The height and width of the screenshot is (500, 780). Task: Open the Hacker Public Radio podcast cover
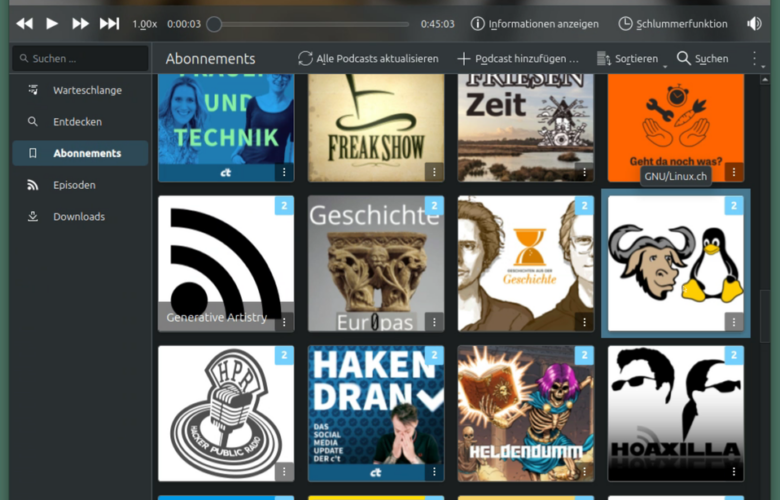[226, 413]
